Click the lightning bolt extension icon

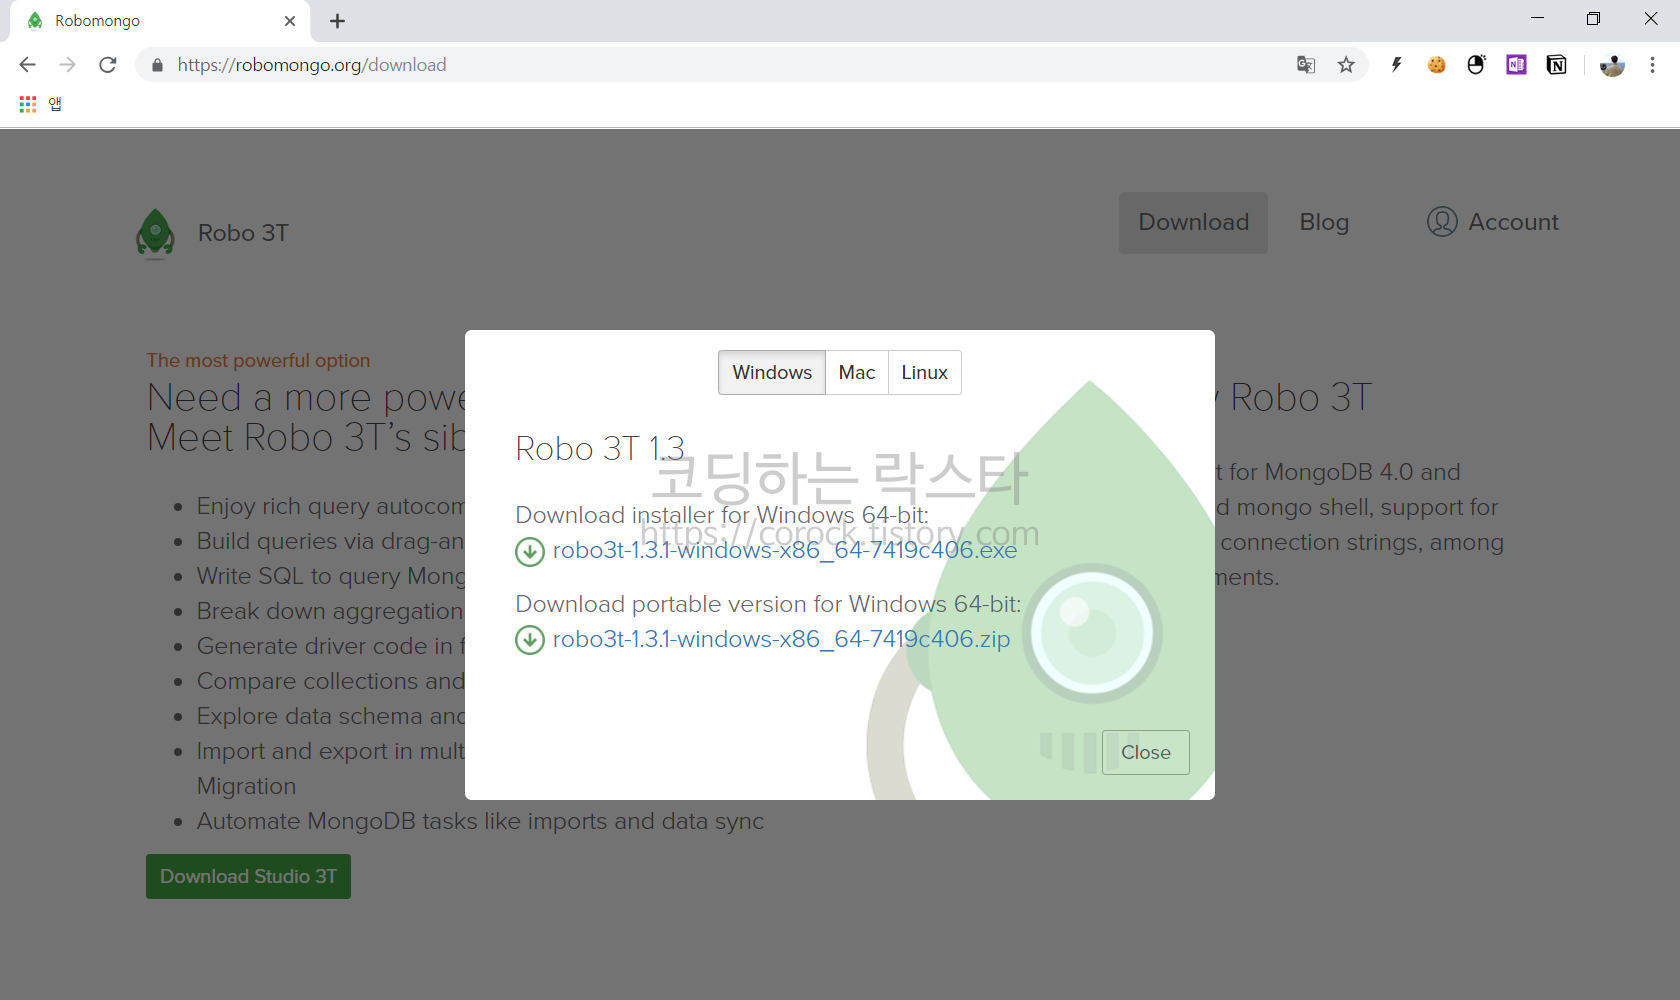(x=1397, y=65)
